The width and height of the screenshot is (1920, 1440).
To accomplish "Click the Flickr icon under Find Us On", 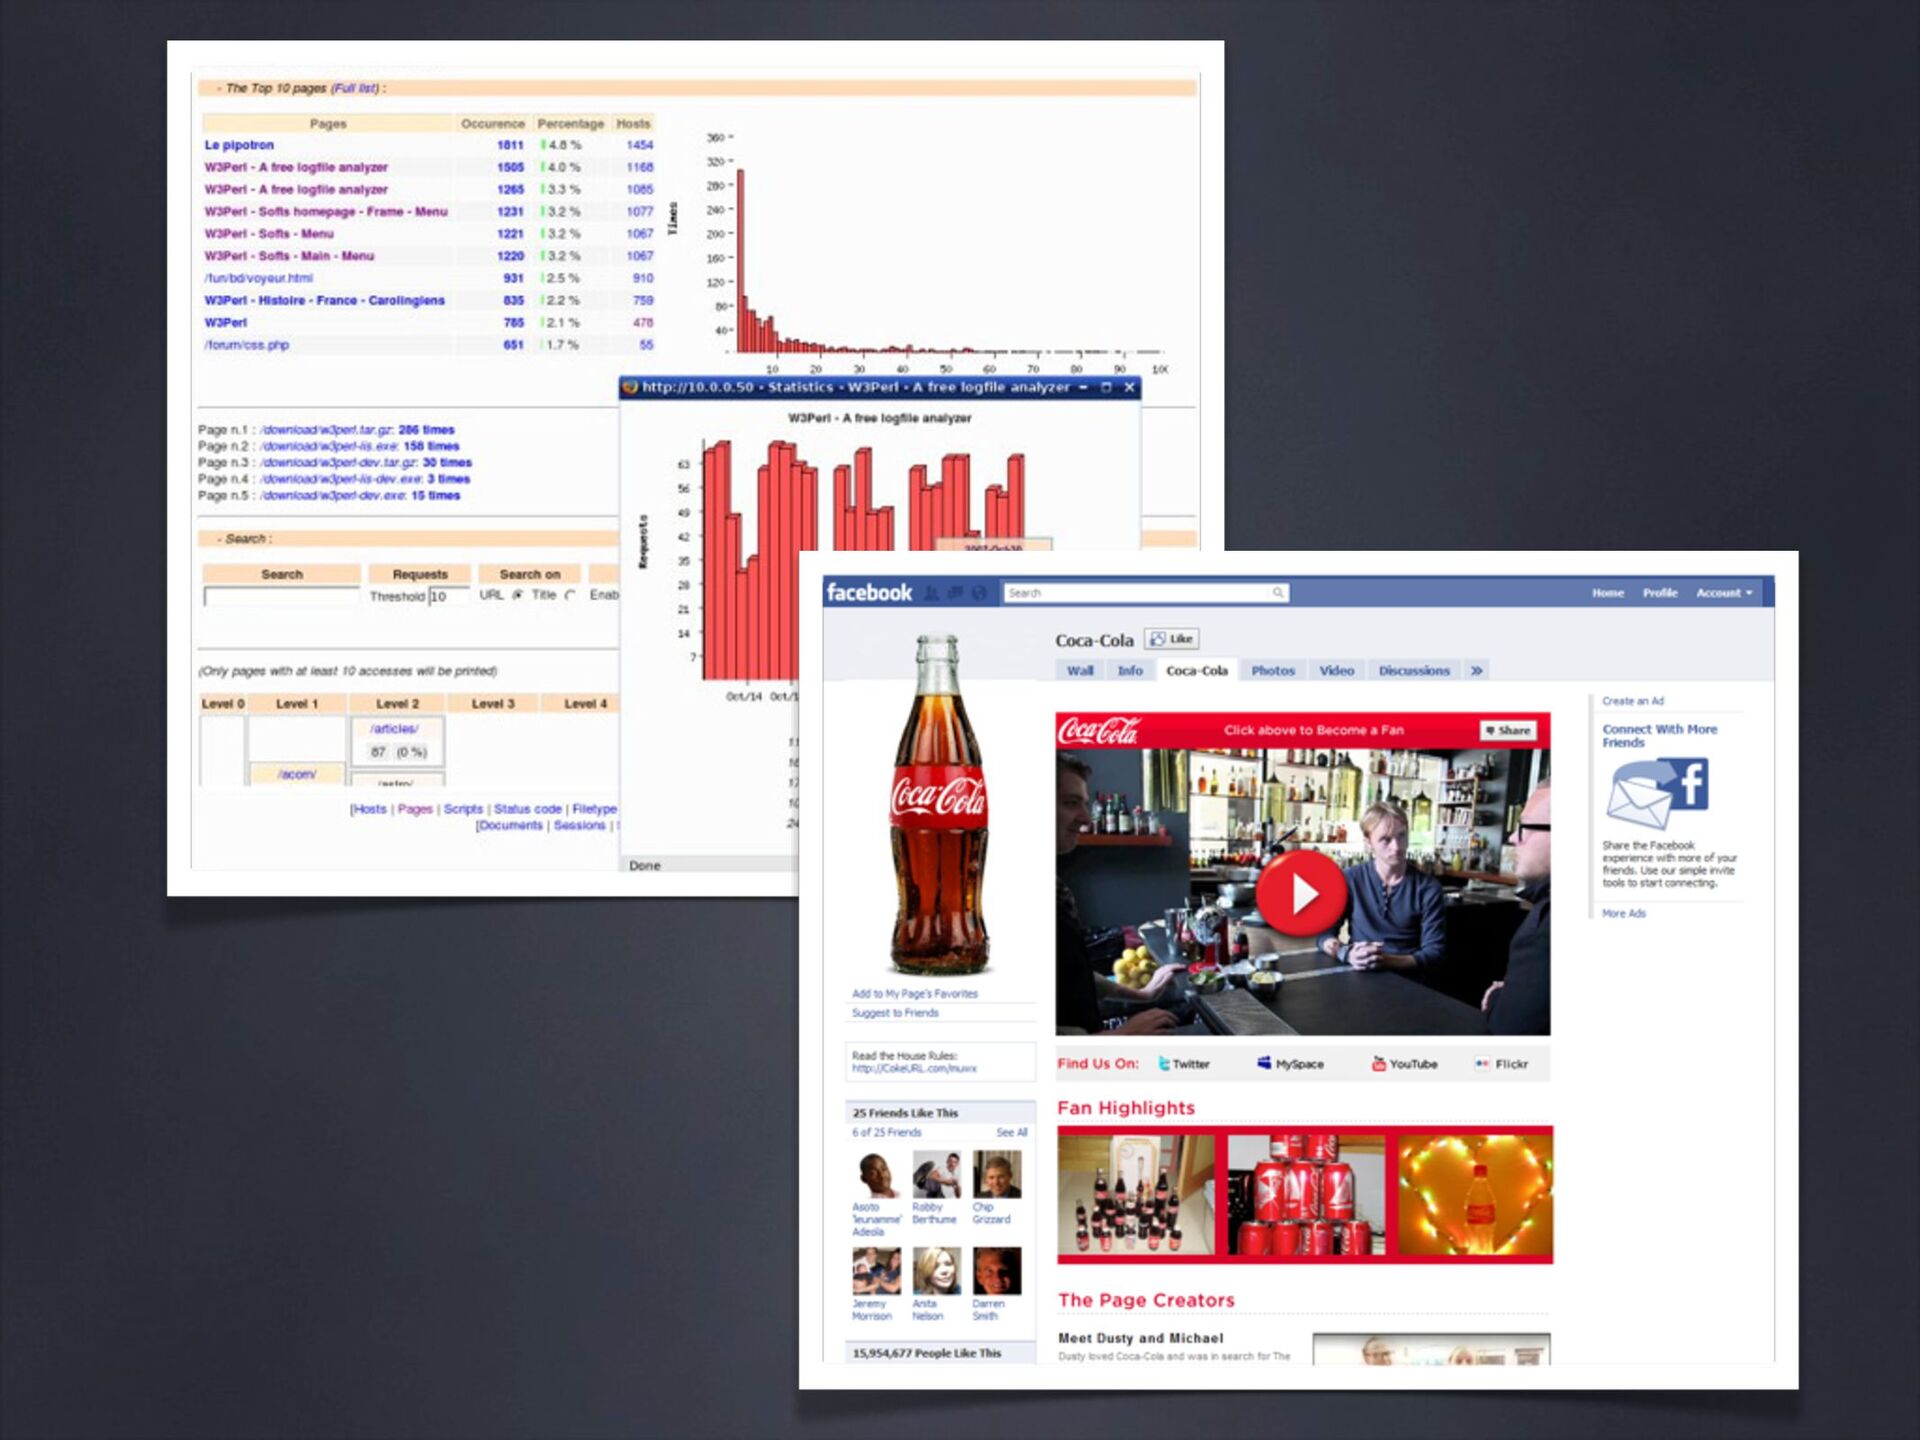I will pos(1482,1063).
